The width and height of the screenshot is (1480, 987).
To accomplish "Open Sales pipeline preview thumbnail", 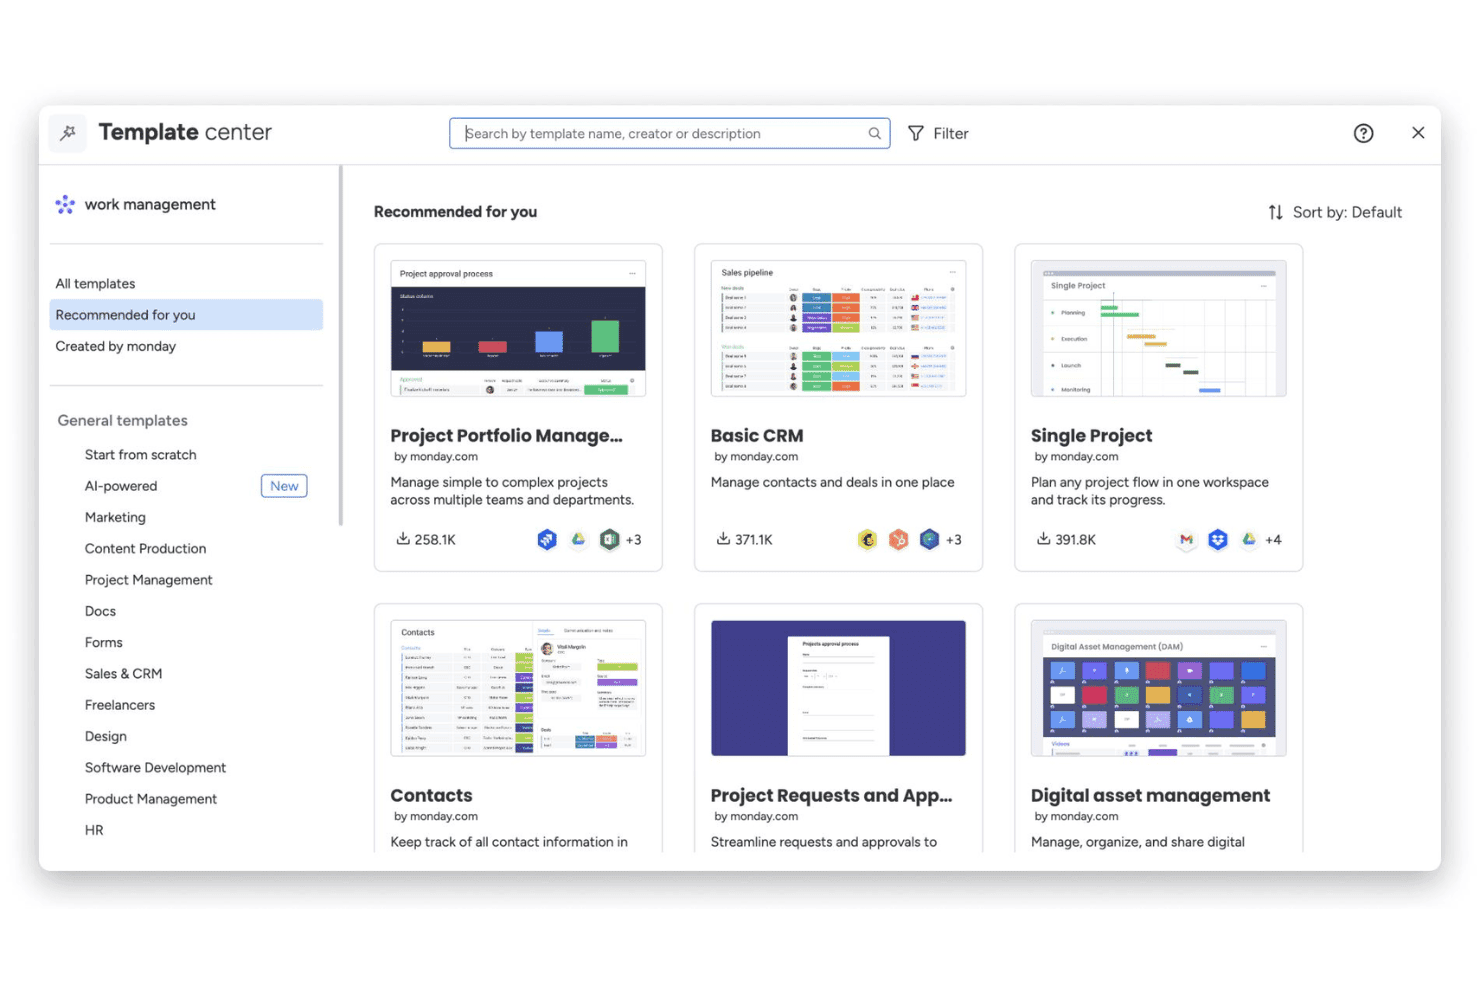I will [838, 329].
